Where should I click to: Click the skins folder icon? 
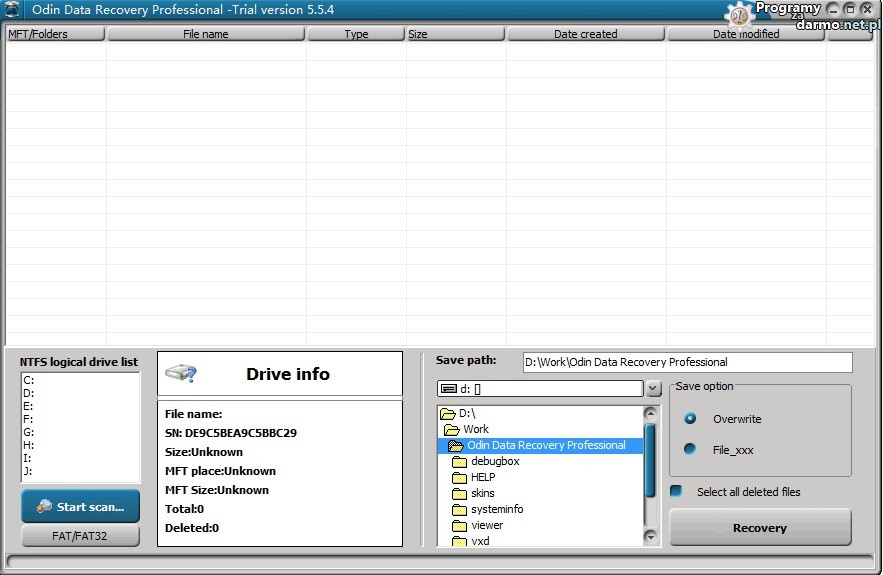pyautogui.click(x=459, y=494)
